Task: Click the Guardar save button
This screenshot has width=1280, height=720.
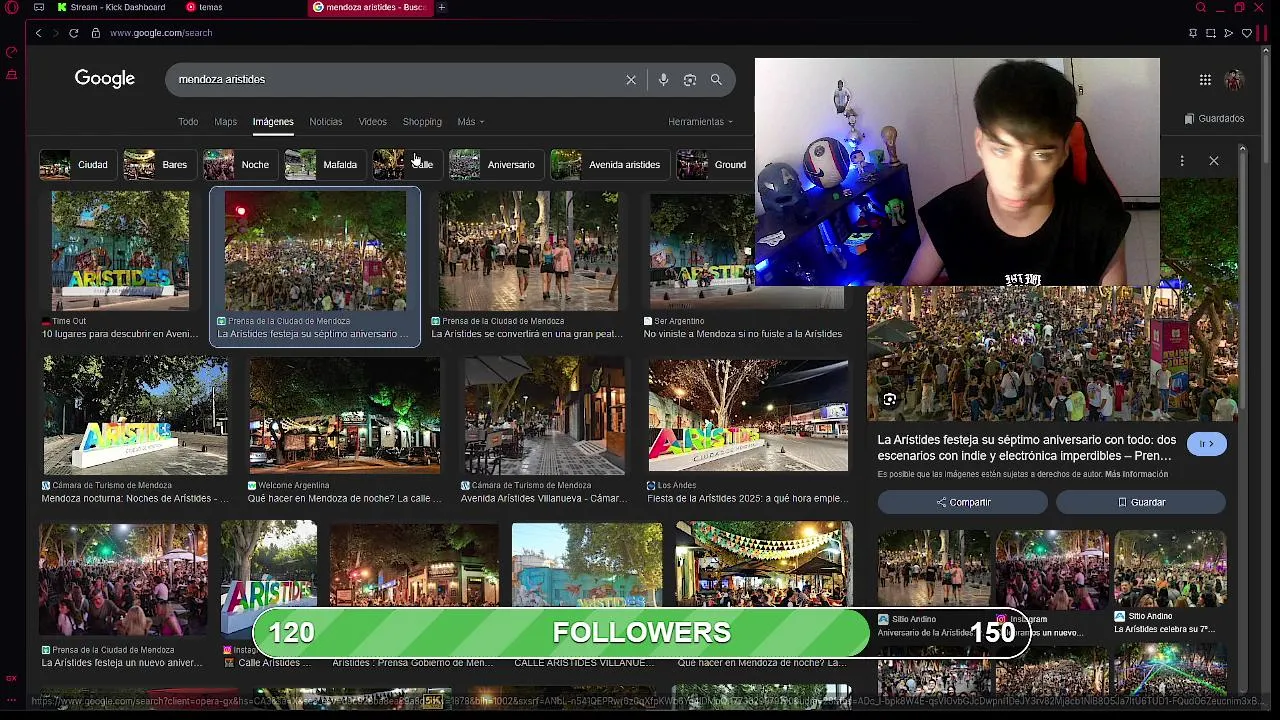Action: click(1141, 502)
